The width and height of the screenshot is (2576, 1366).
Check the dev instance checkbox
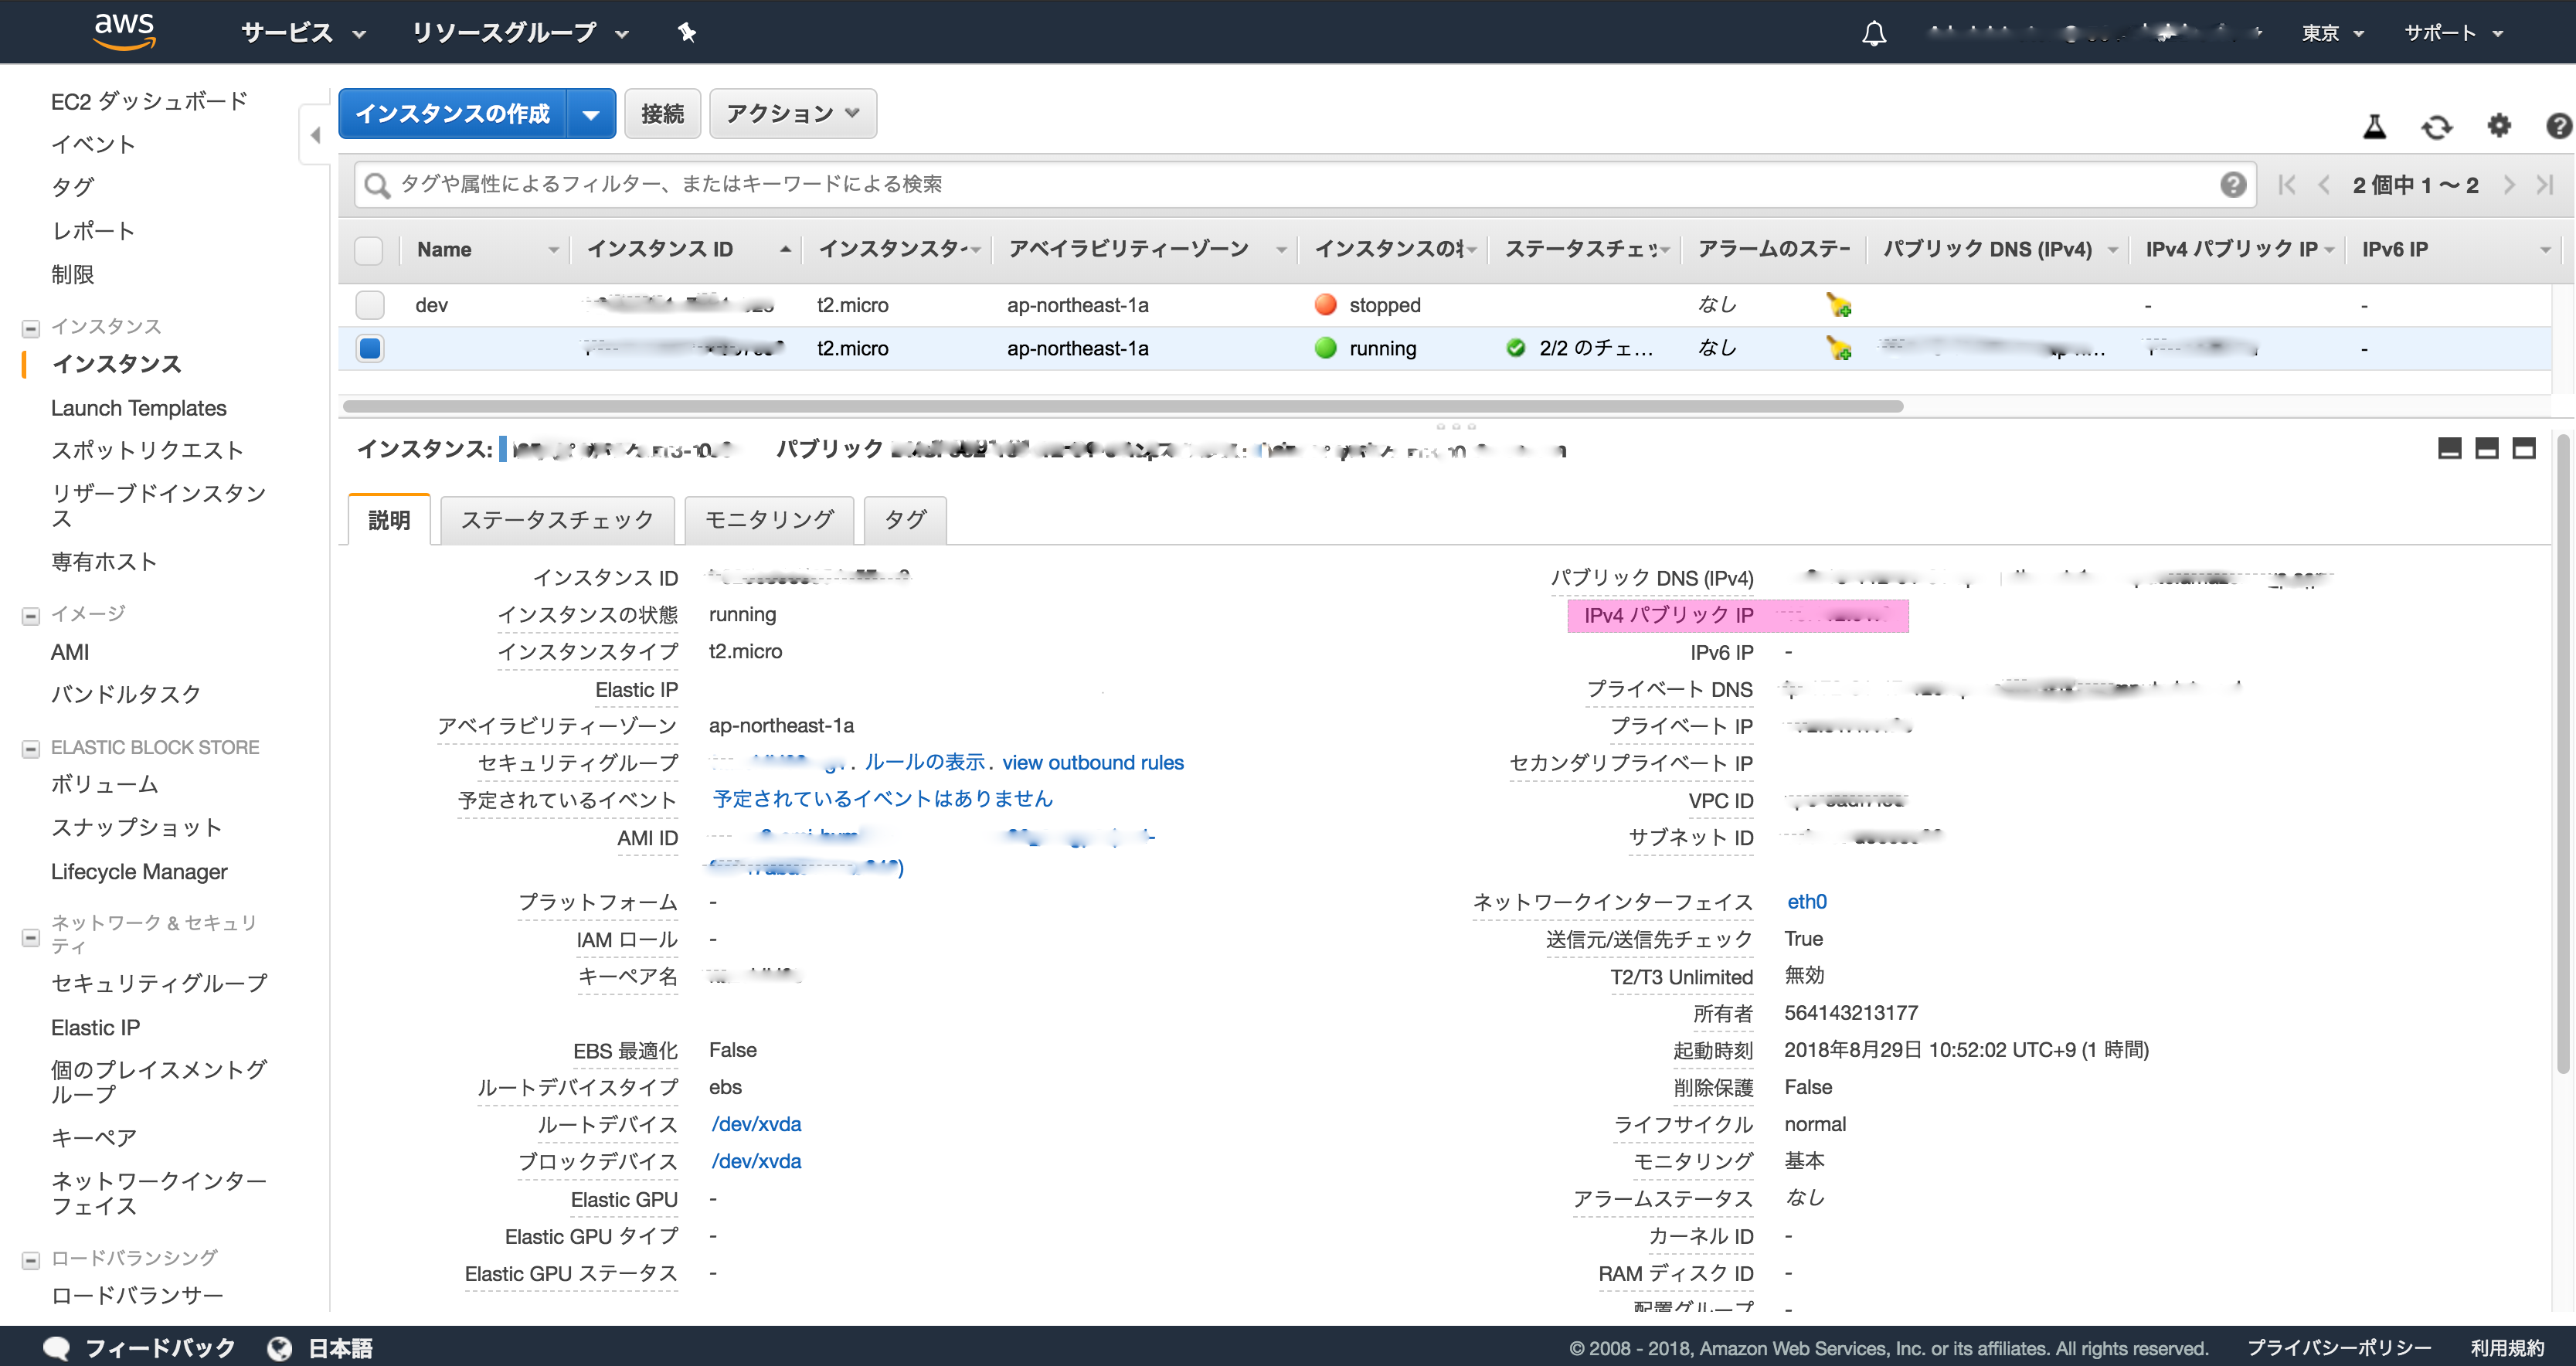(x=370, y=305)
